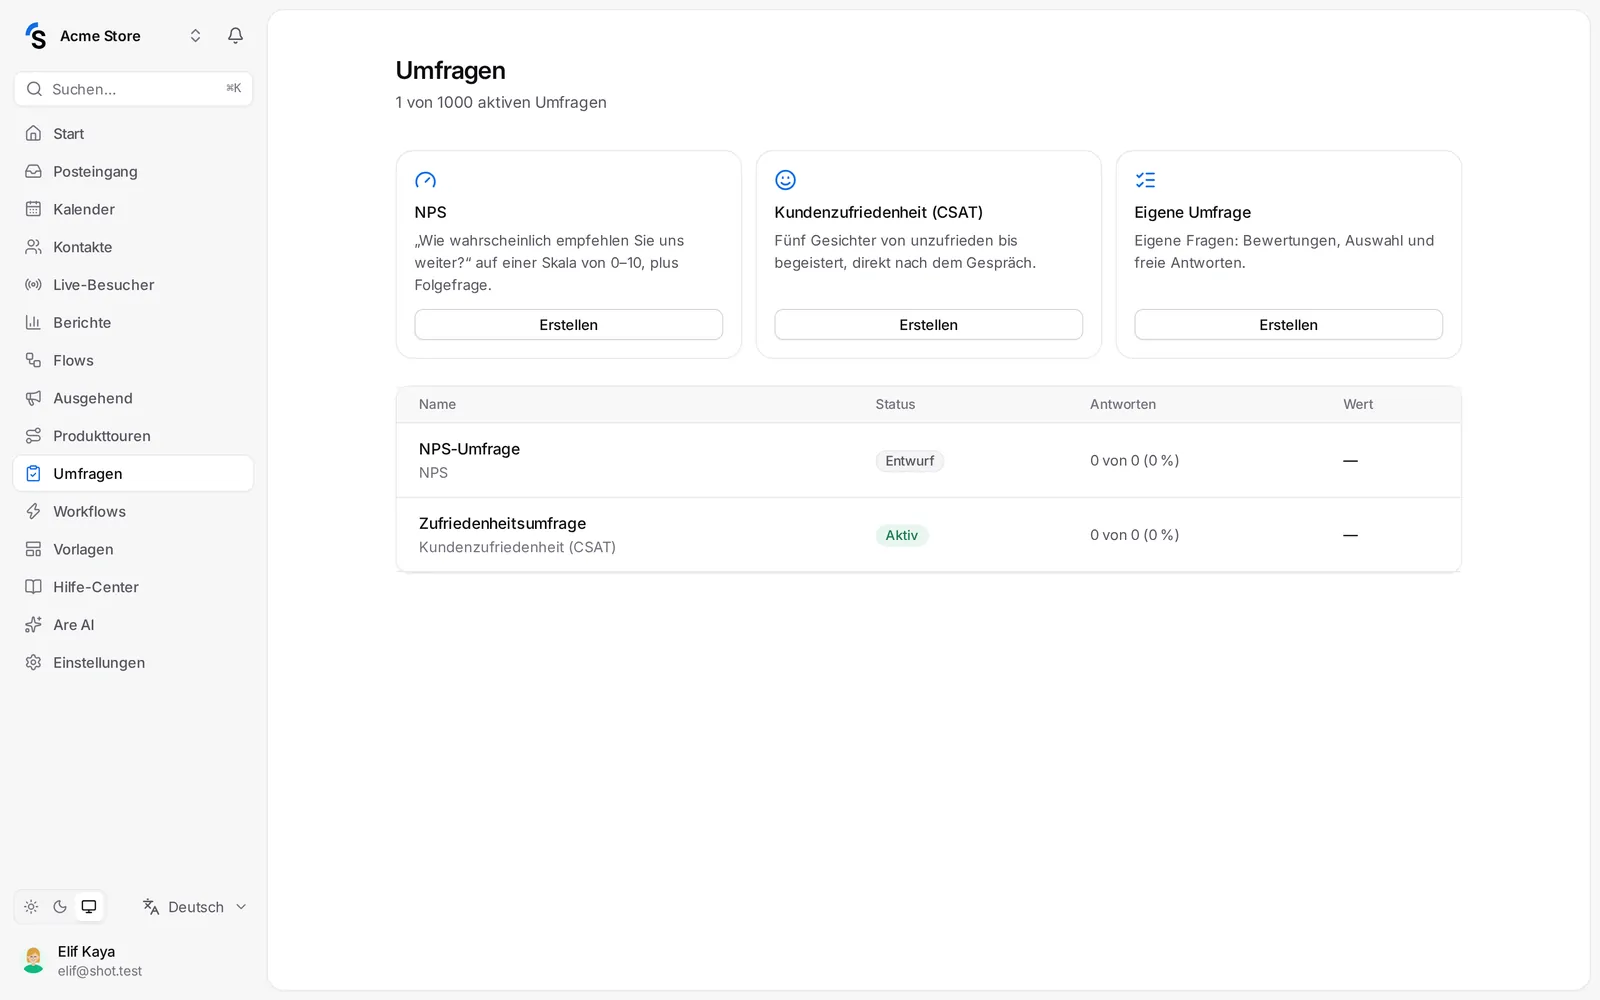The width and height of the screenshot is (1600, 1000).
Task: Click the Flows sidebar icon
Action: pos(33,360)
